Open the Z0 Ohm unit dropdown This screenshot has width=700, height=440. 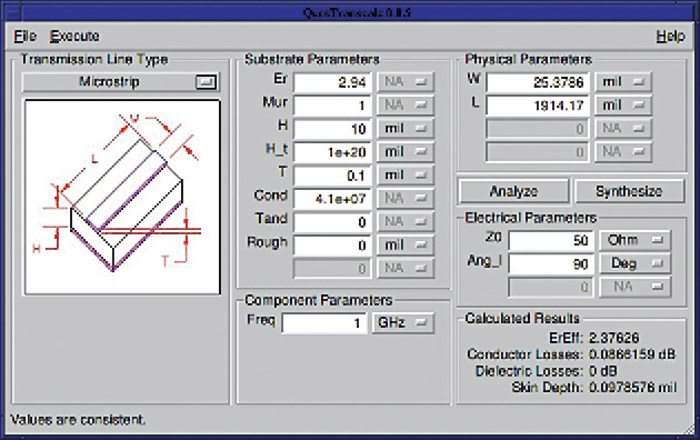[x=634, y=241]
